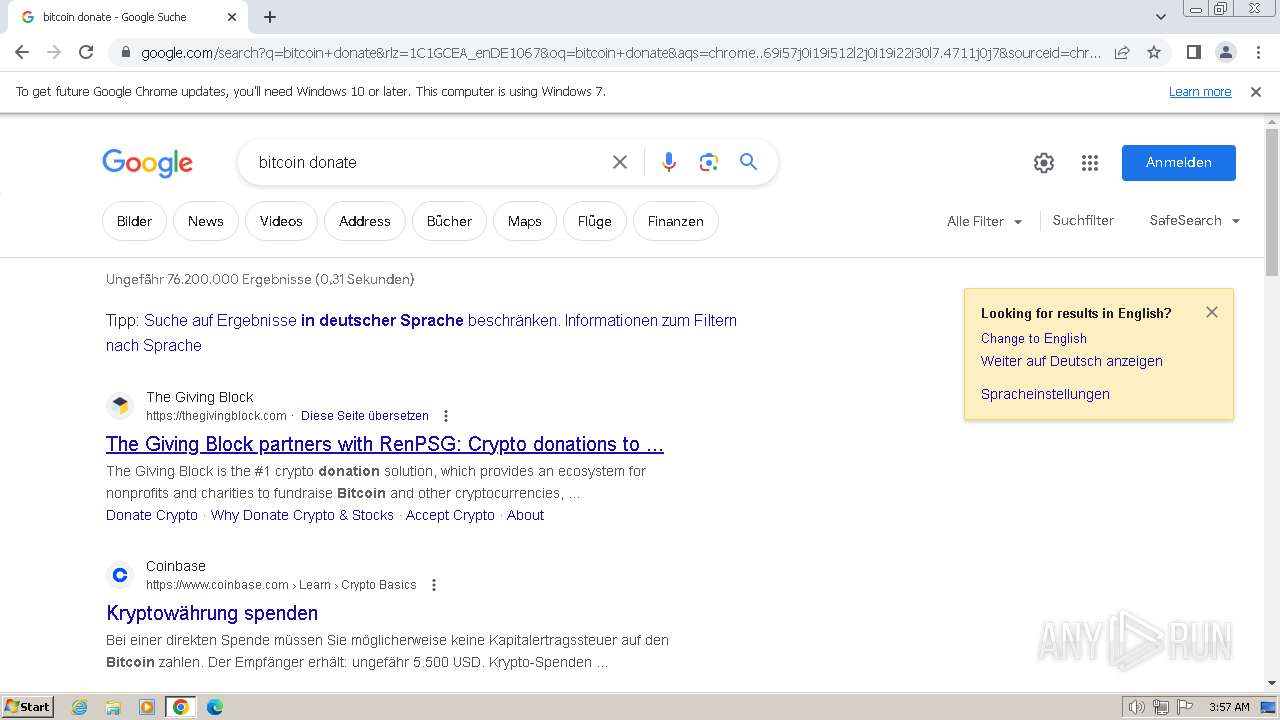Viewport: 1280px width, 720px height.
Task: Select the Flüge filter chip
Action: click(x=595, y=221)
